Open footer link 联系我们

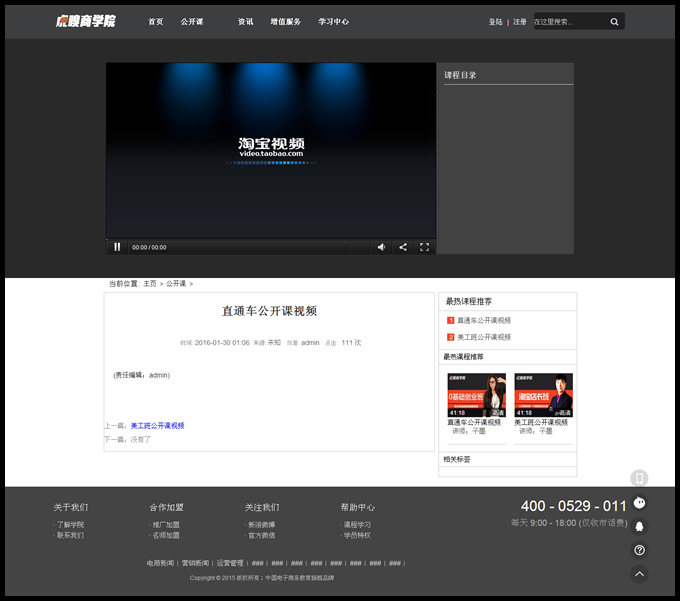pos(70,536)
